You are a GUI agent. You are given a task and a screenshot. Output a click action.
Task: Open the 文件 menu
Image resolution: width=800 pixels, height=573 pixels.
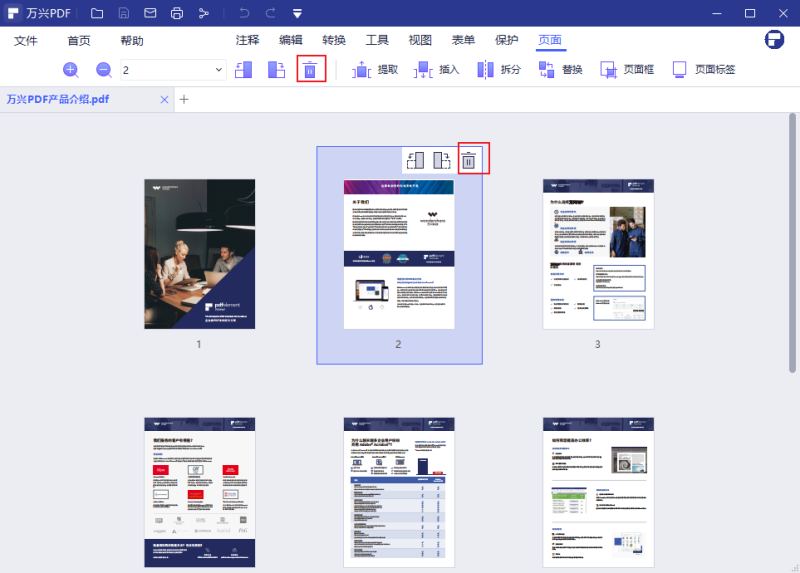(x=26, y=41)
